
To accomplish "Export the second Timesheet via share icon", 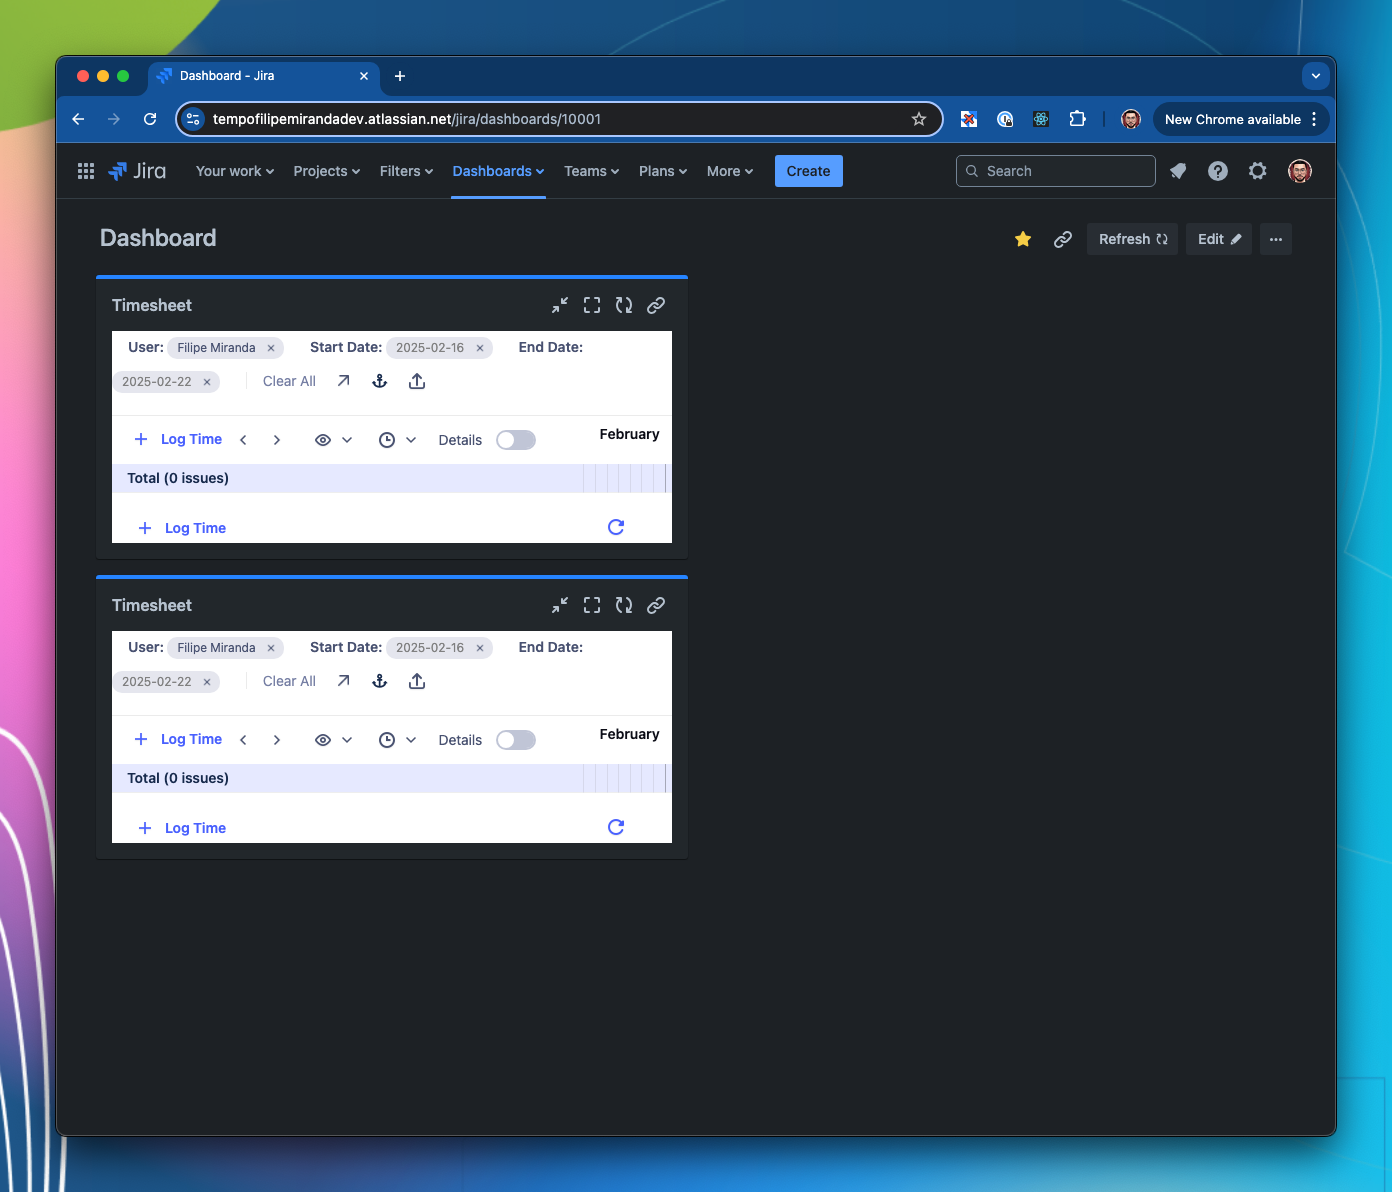I will 417,681.
